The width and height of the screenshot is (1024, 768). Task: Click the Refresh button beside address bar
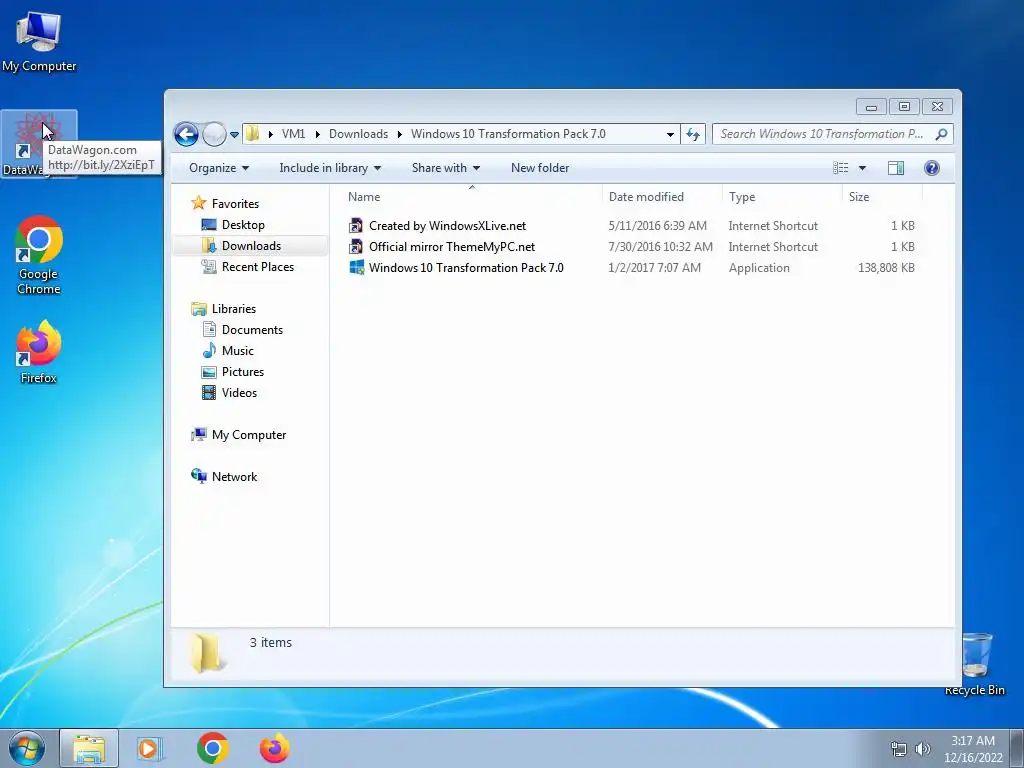point(693,135)
